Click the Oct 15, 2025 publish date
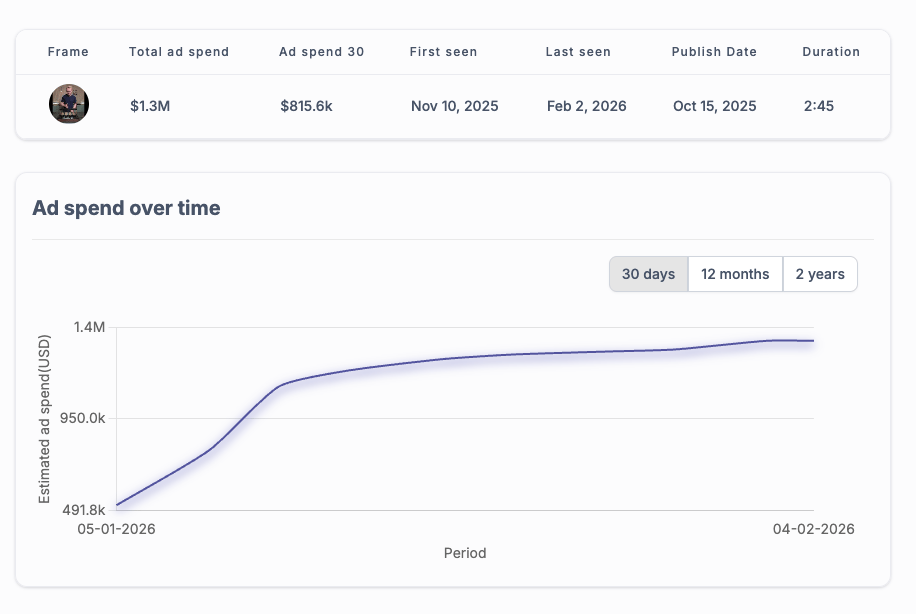Screen dimensions: 916x614 click(x=715, y=106)
